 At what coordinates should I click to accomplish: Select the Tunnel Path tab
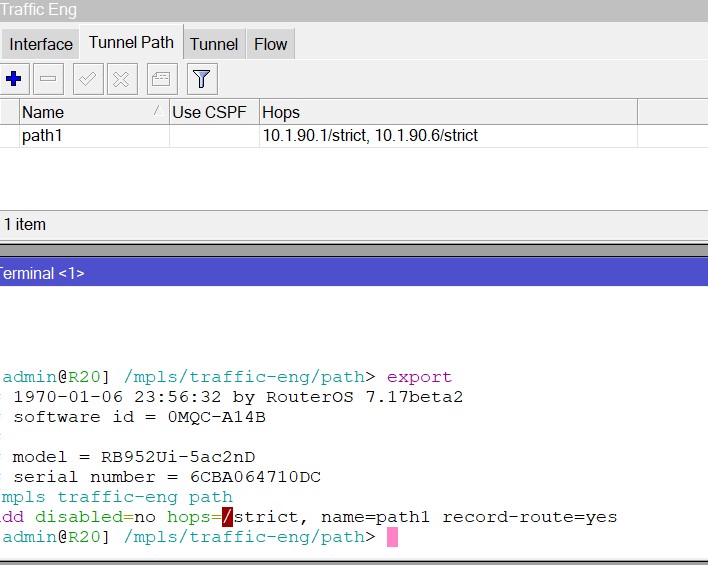(131, 42)
